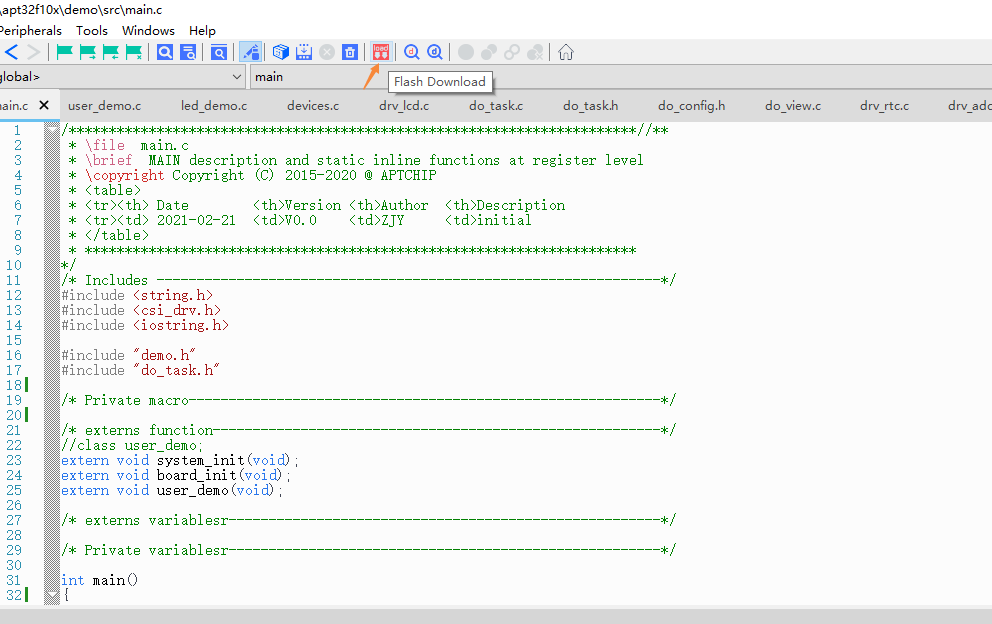
Task: Open Find with the first magnifier icon
Action: pos(165,52)
